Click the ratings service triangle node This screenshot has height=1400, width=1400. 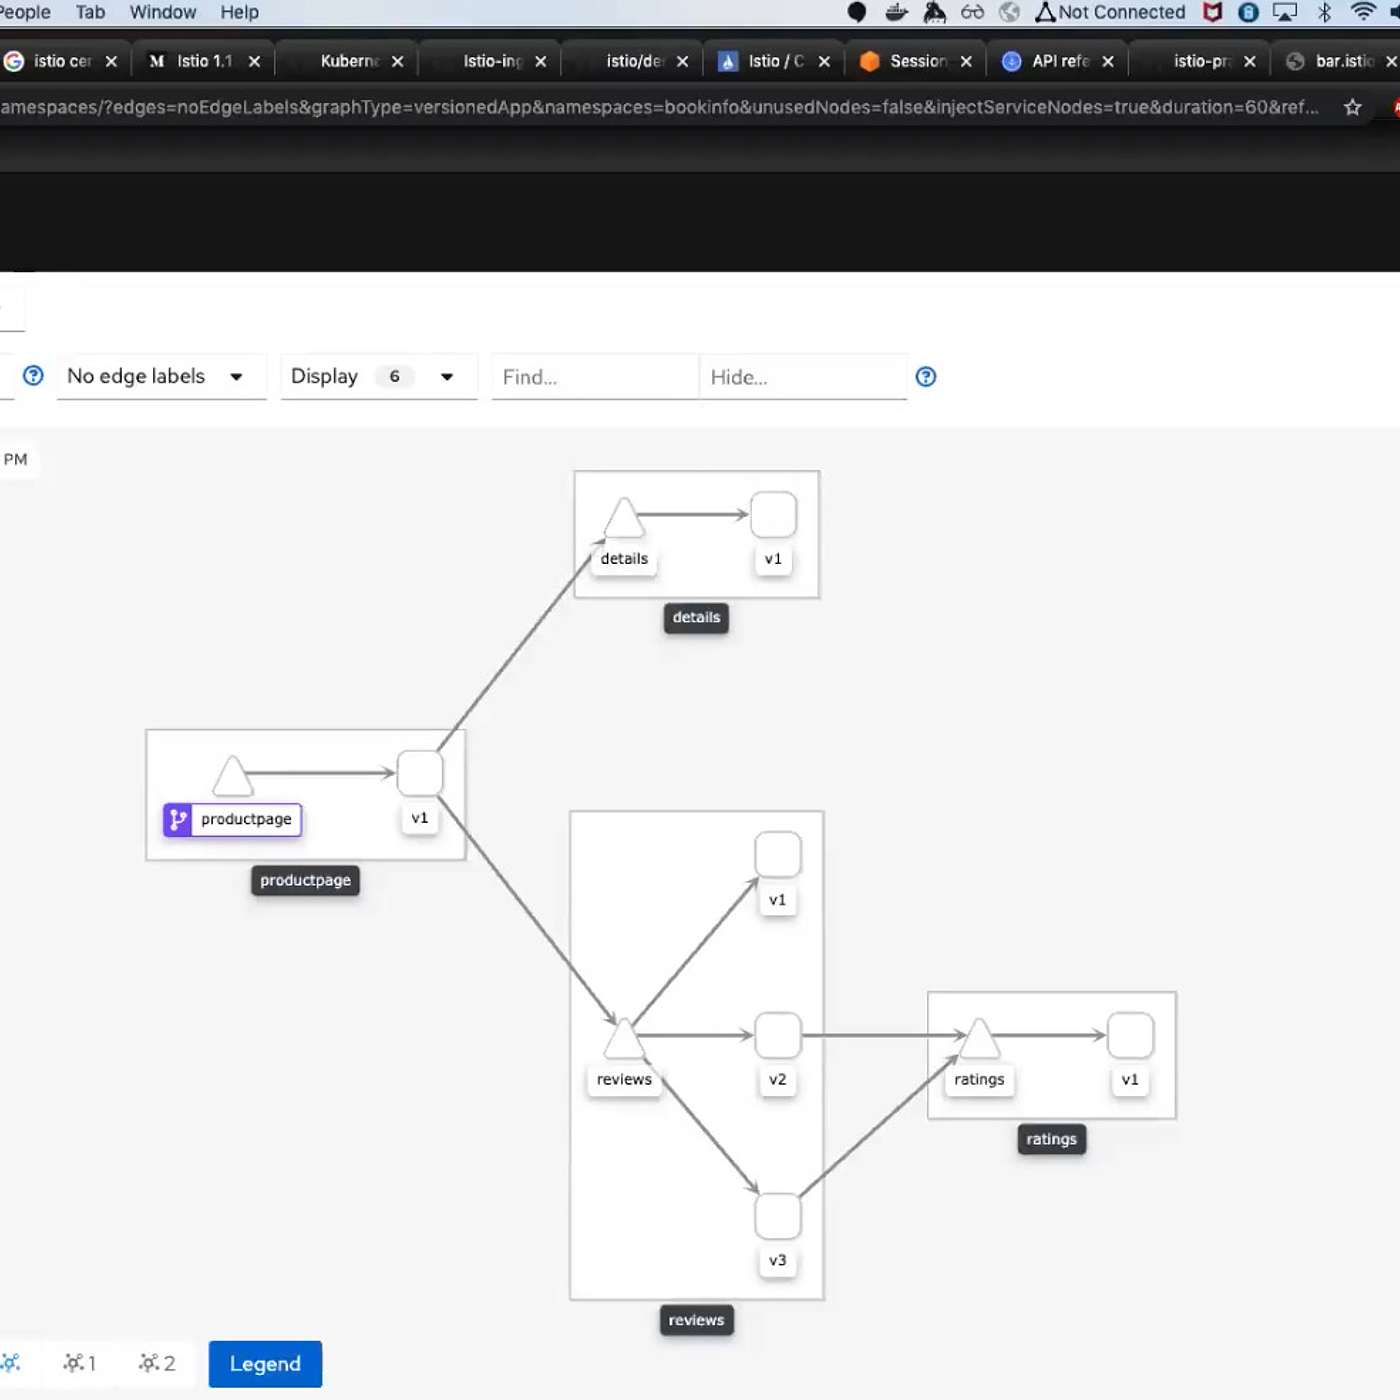(x=979, y=1040)
